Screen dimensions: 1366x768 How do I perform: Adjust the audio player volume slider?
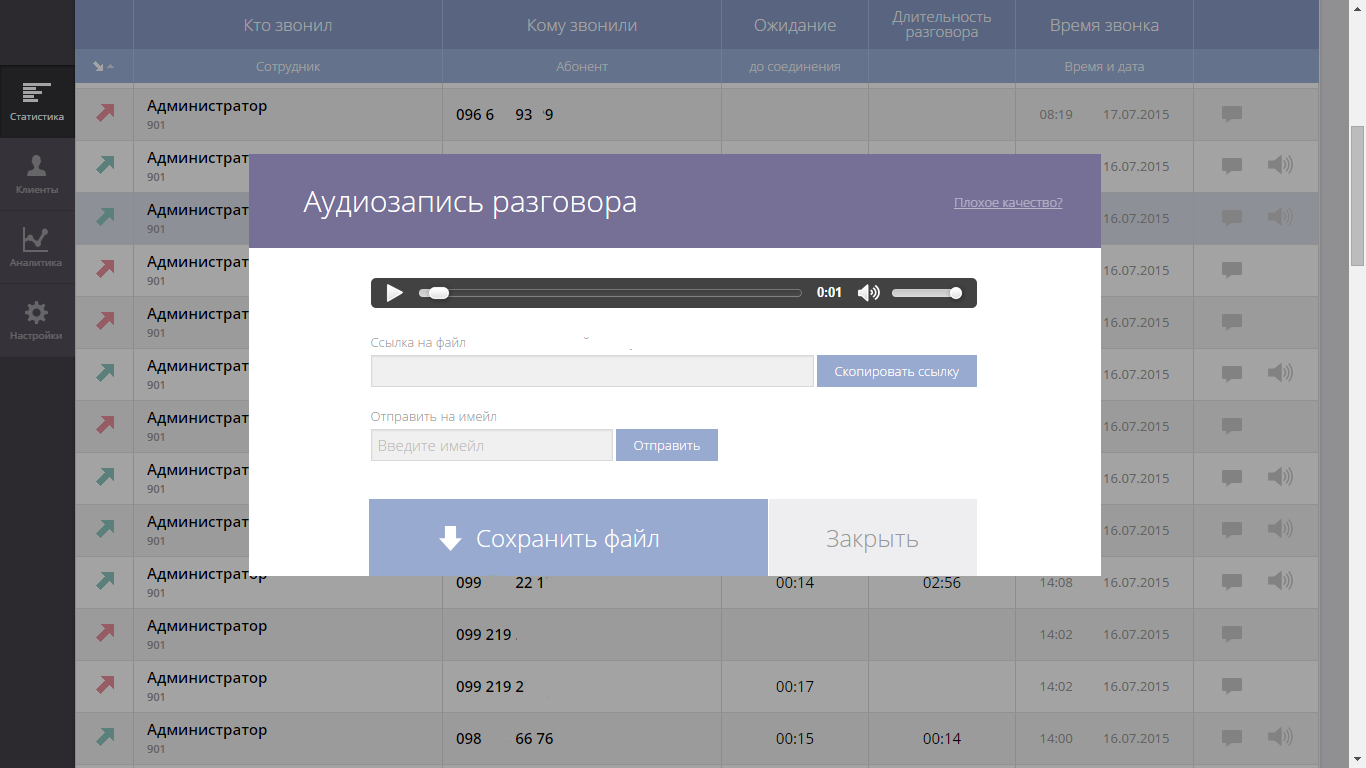(x=926, y=293)
